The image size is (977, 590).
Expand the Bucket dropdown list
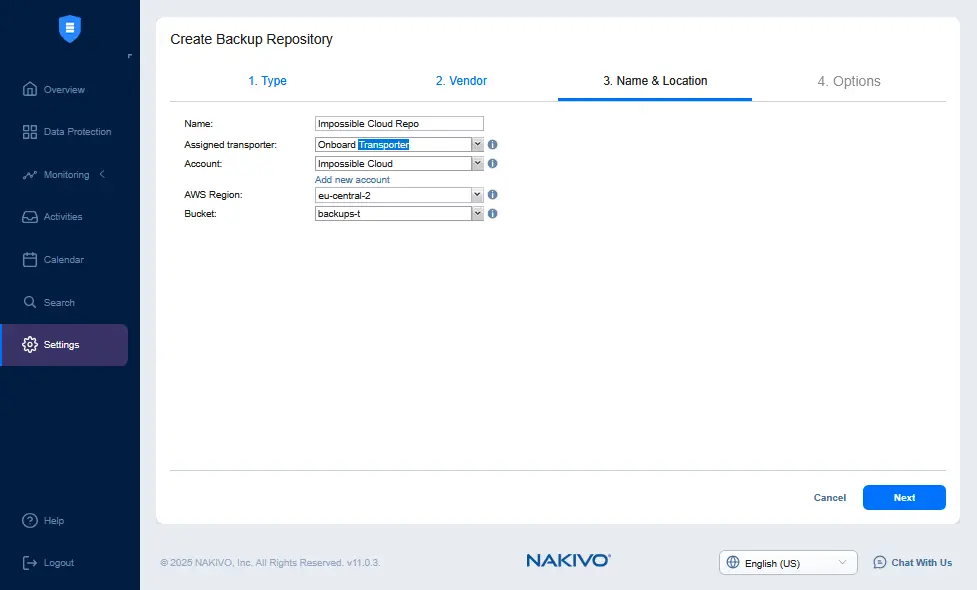click(477, 214)
